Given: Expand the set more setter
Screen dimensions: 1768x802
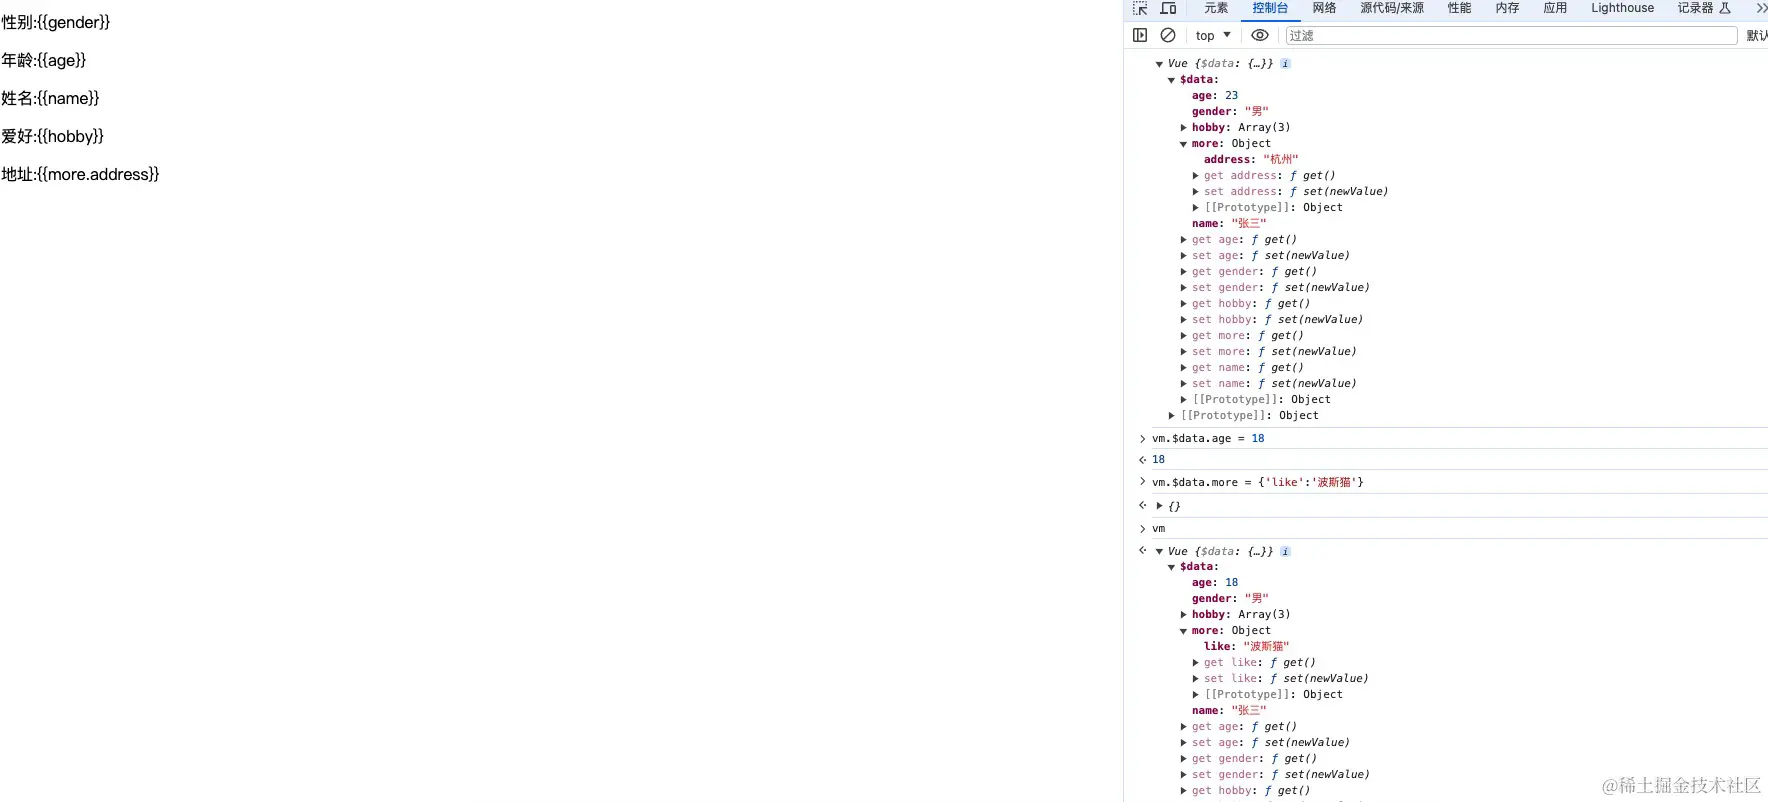Looking at the screenshot, I should pos(1184,352).
